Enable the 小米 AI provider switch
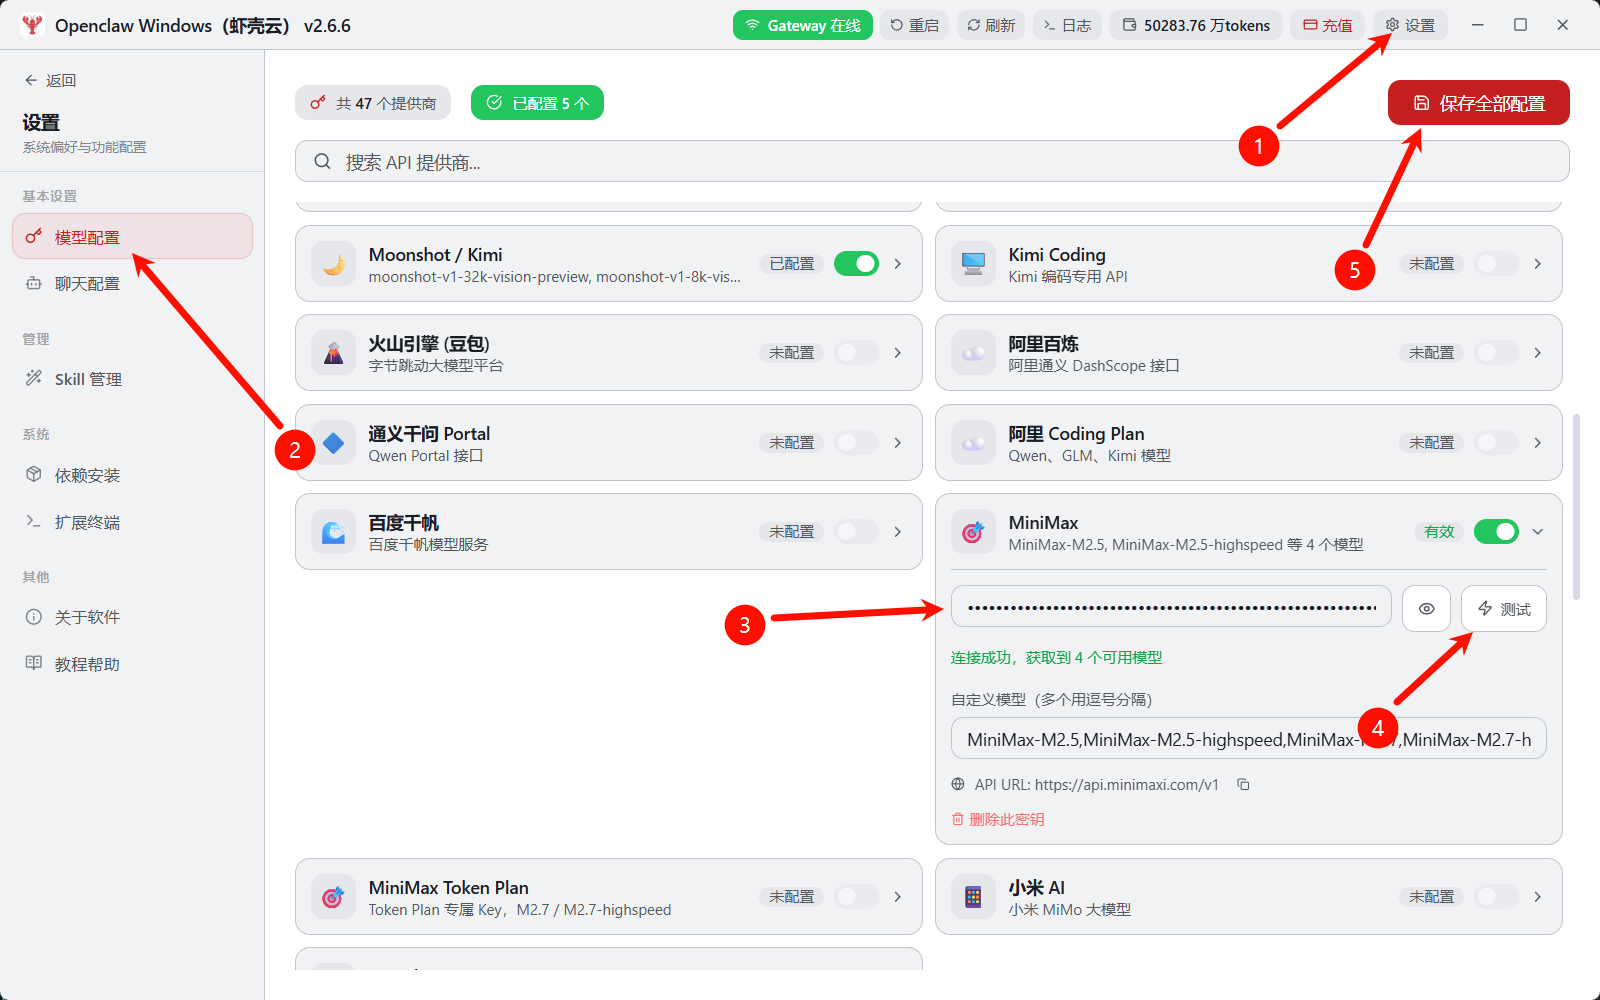1600x1000 pixels. coord(1496,897)
